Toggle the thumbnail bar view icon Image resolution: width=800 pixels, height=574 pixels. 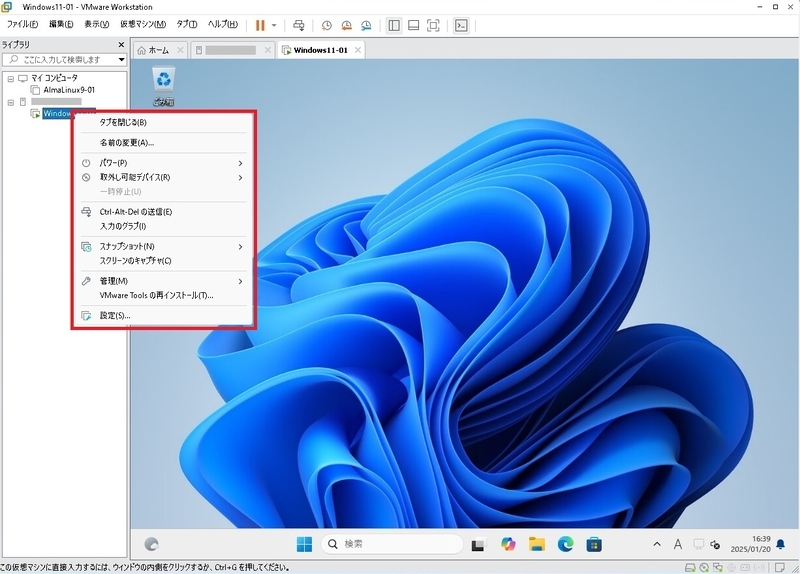[x=414, y=25]
